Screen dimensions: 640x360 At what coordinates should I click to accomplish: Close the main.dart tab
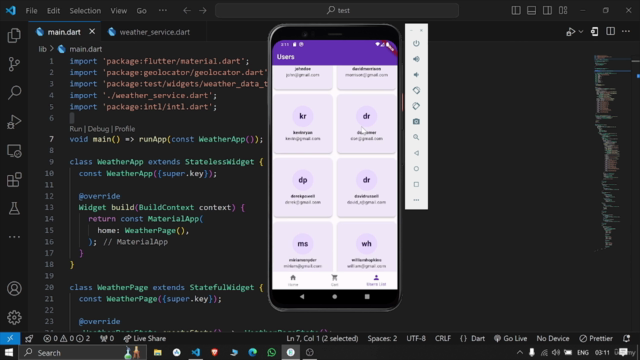tap(92, 31)
